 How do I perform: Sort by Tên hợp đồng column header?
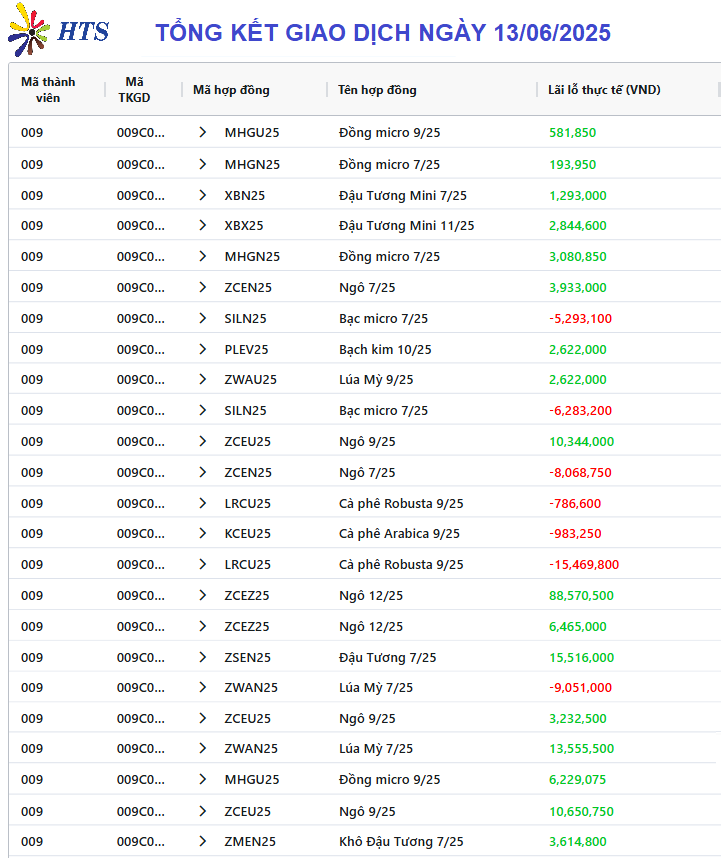tap(377, 90)
